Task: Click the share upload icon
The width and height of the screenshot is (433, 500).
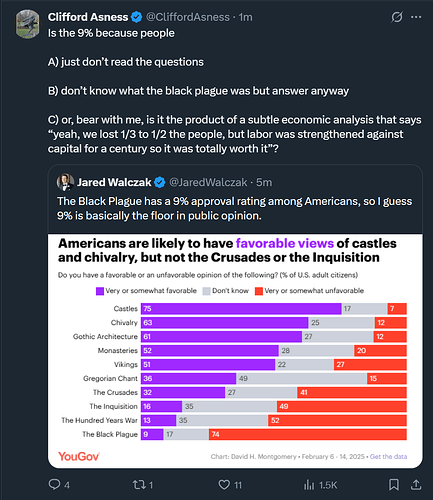Action: tap(416, 485)
